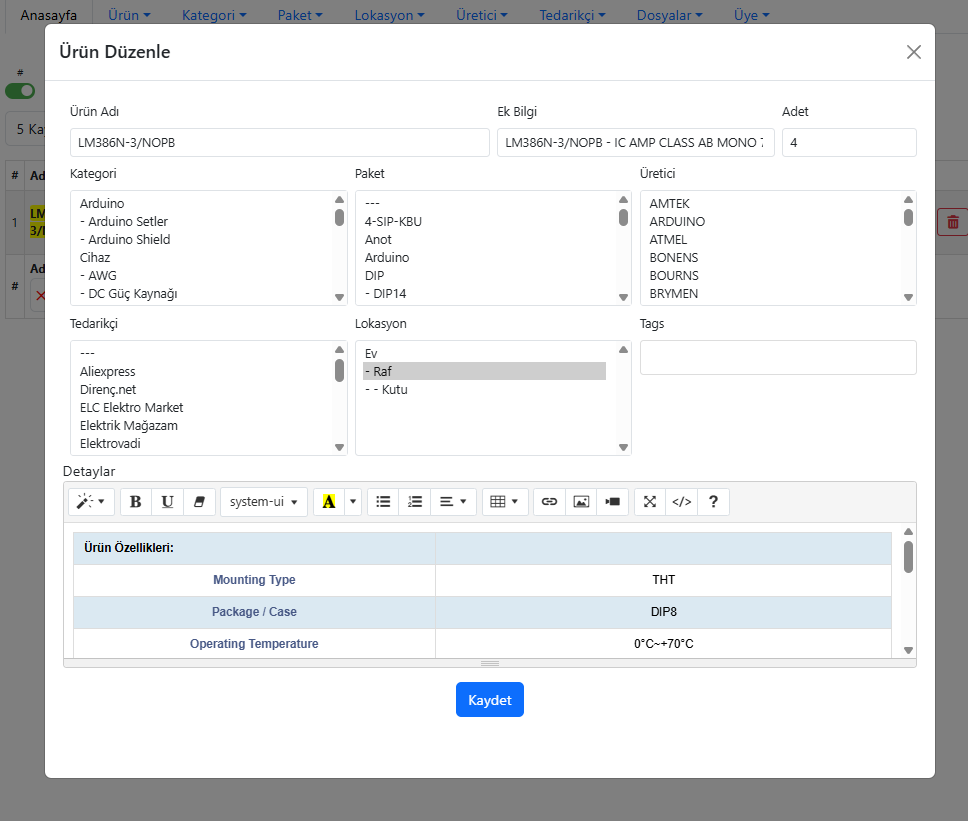Expand the table insert dropdown
This screenshot has width=968, height=821.
coord(505,502)
